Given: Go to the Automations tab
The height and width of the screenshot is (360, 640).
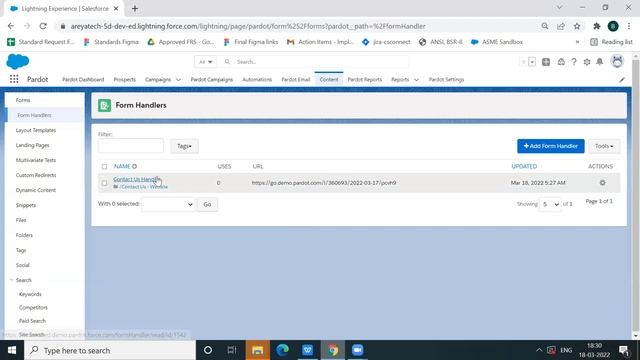Looking at the screenshot, I should pyautogui.click(x=257, y=80).
